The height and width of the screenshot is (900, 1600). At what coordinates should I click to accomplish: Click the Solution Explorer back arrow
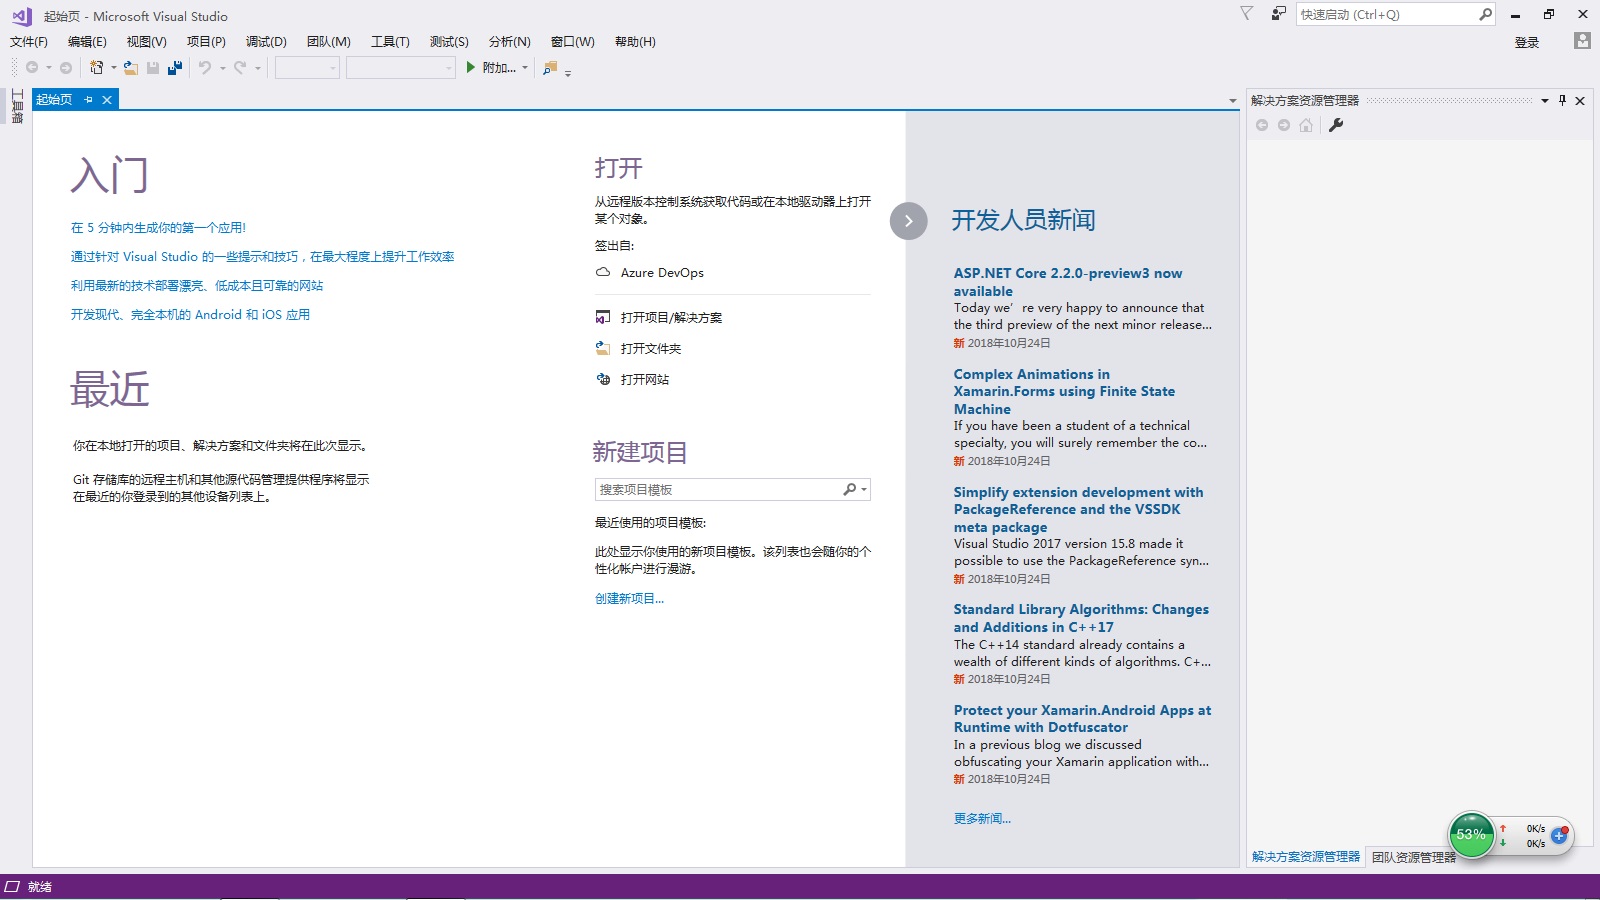point(1262,125)
